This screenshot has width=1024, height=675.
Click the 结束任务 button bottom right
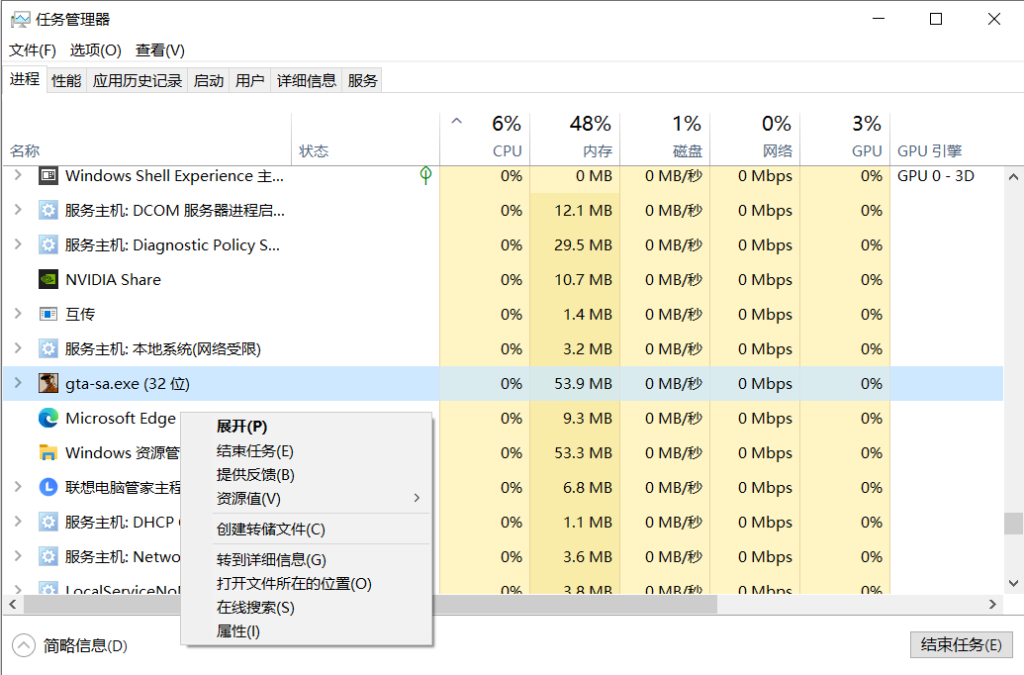pyautogui.click(x=960, y=645)
